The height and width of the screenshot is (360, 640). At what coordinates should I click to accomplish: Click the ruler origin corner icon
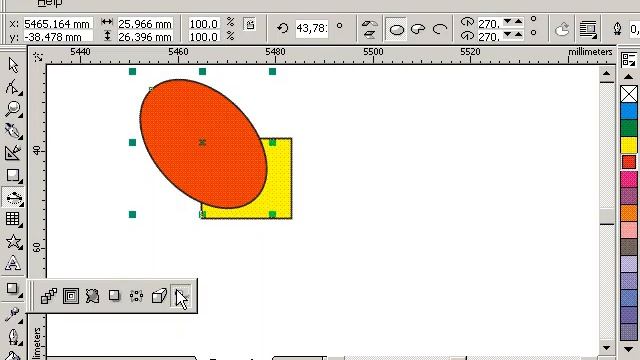tap(38, 56)
